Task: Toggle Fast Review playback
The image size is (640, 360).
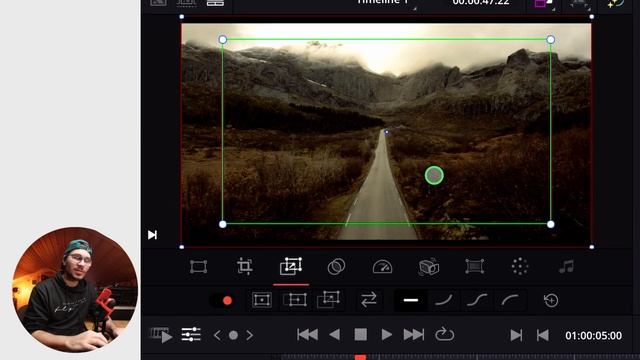Action: point(162,335)
